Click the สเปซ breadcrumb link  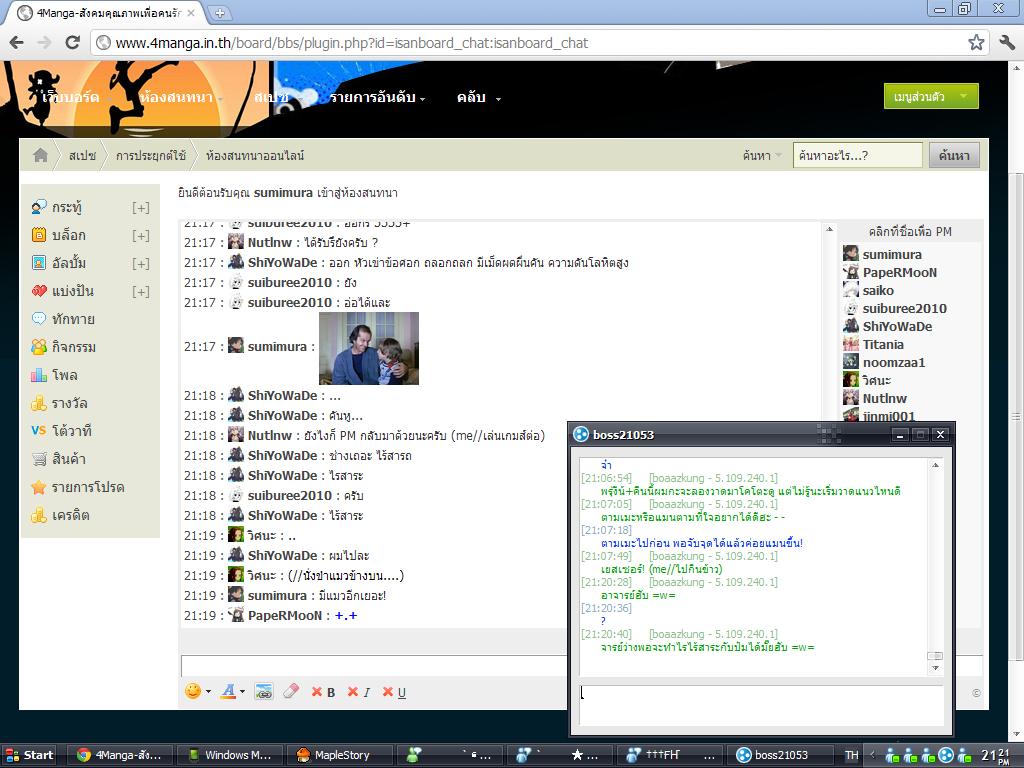82,155
